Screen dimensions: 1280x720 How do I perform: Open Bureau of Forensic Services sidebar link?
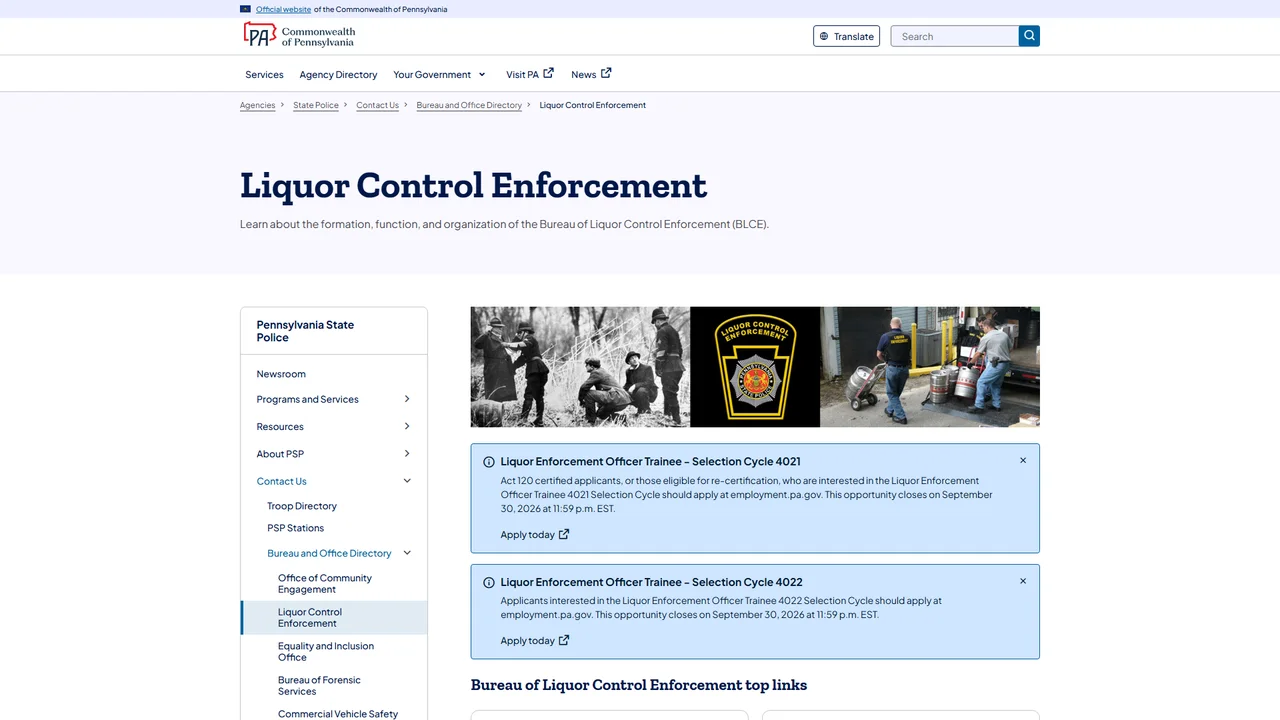[x=319, y=686]
